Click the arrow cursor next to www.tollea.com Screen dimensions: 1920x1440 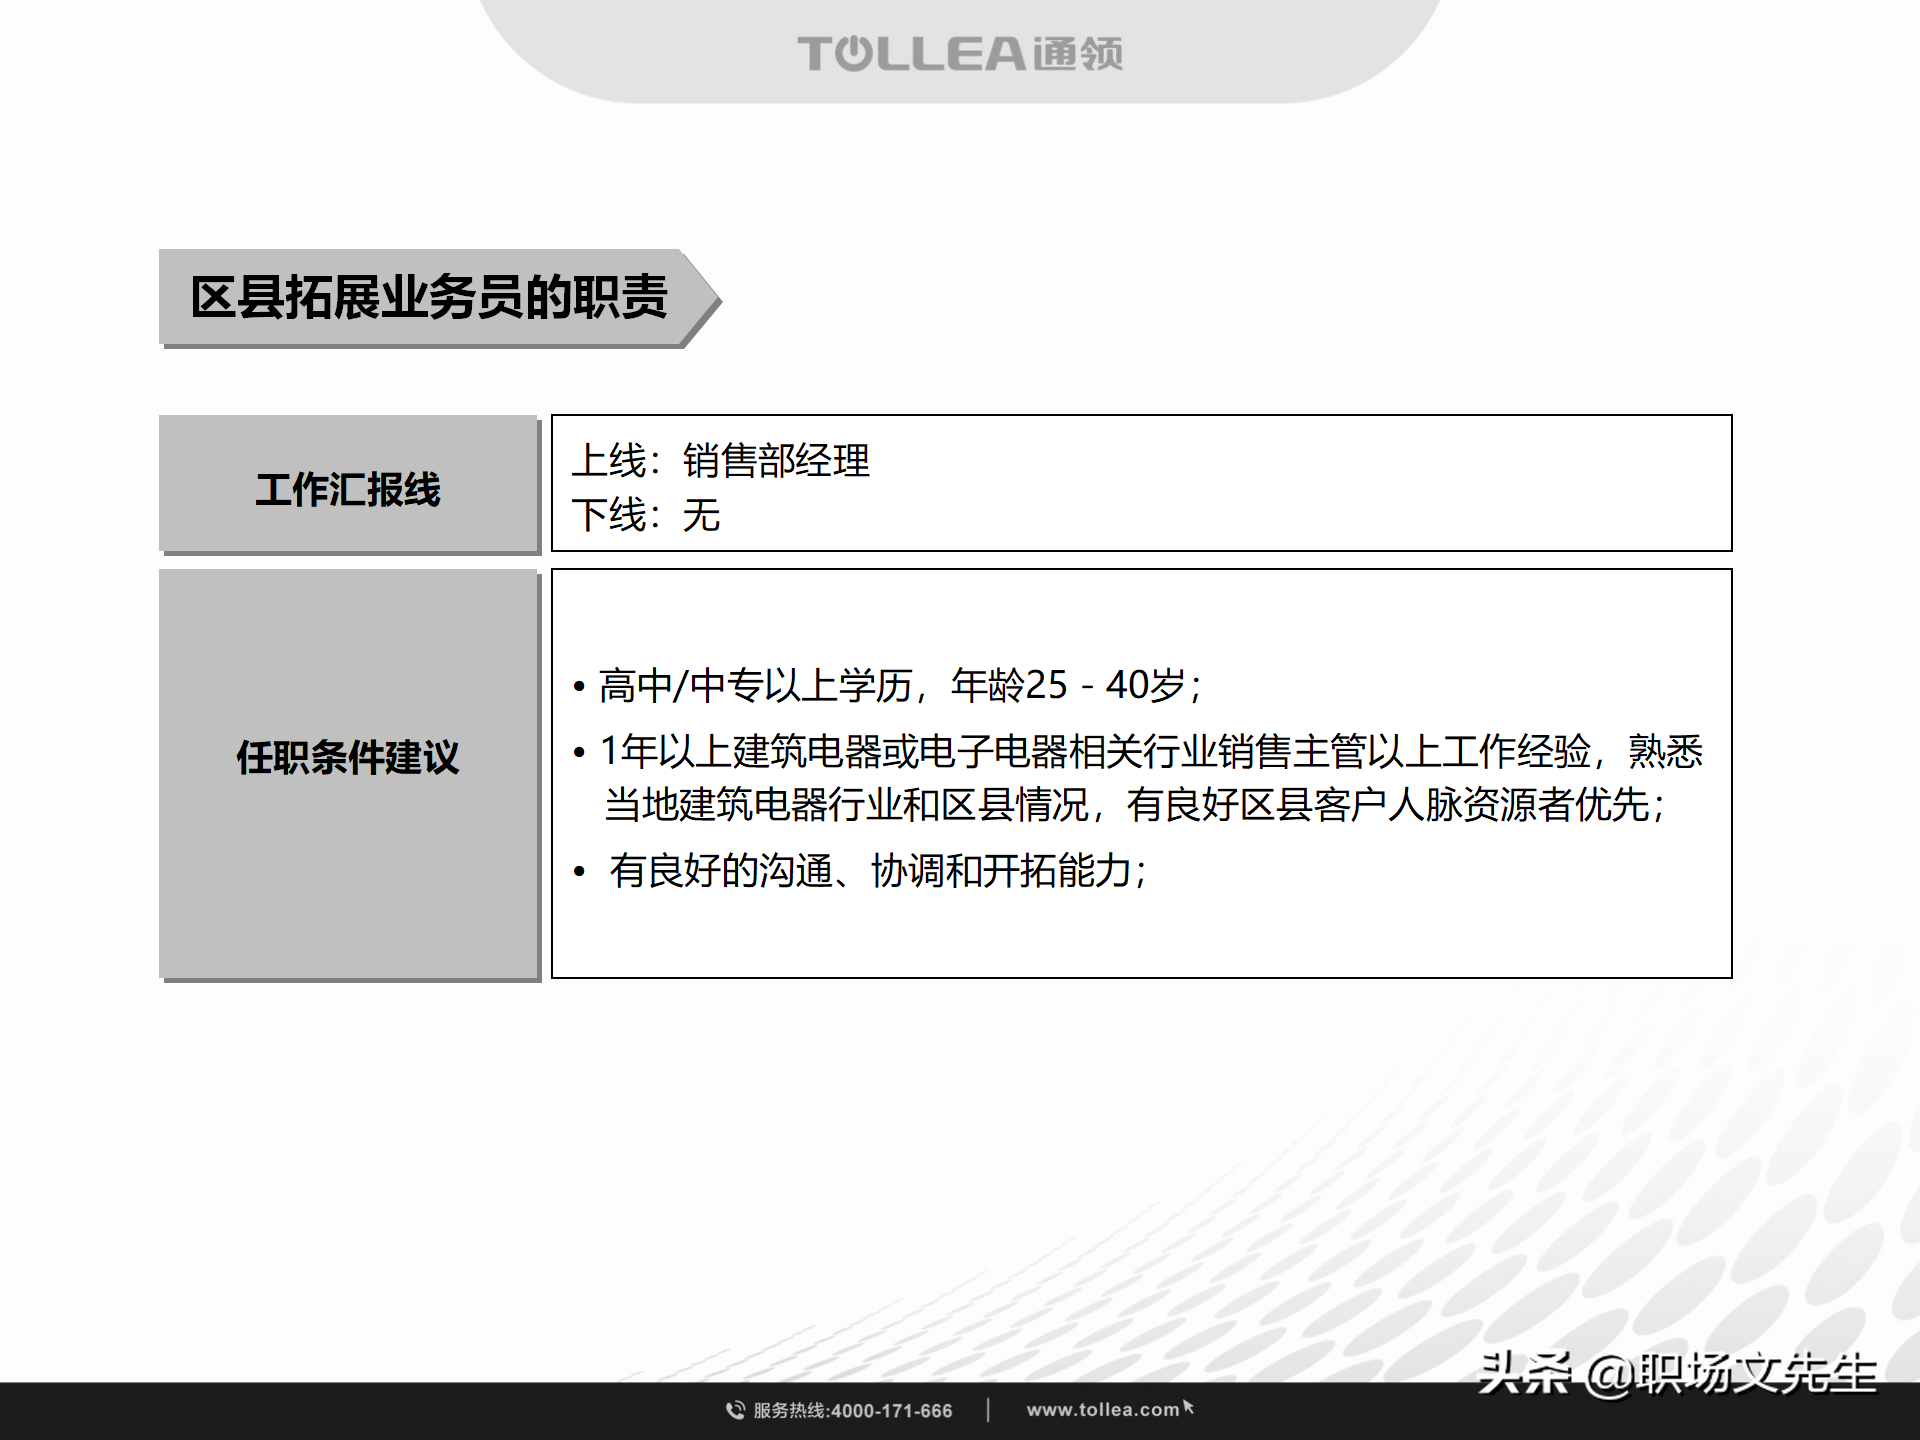(x=1190, y=1407)
